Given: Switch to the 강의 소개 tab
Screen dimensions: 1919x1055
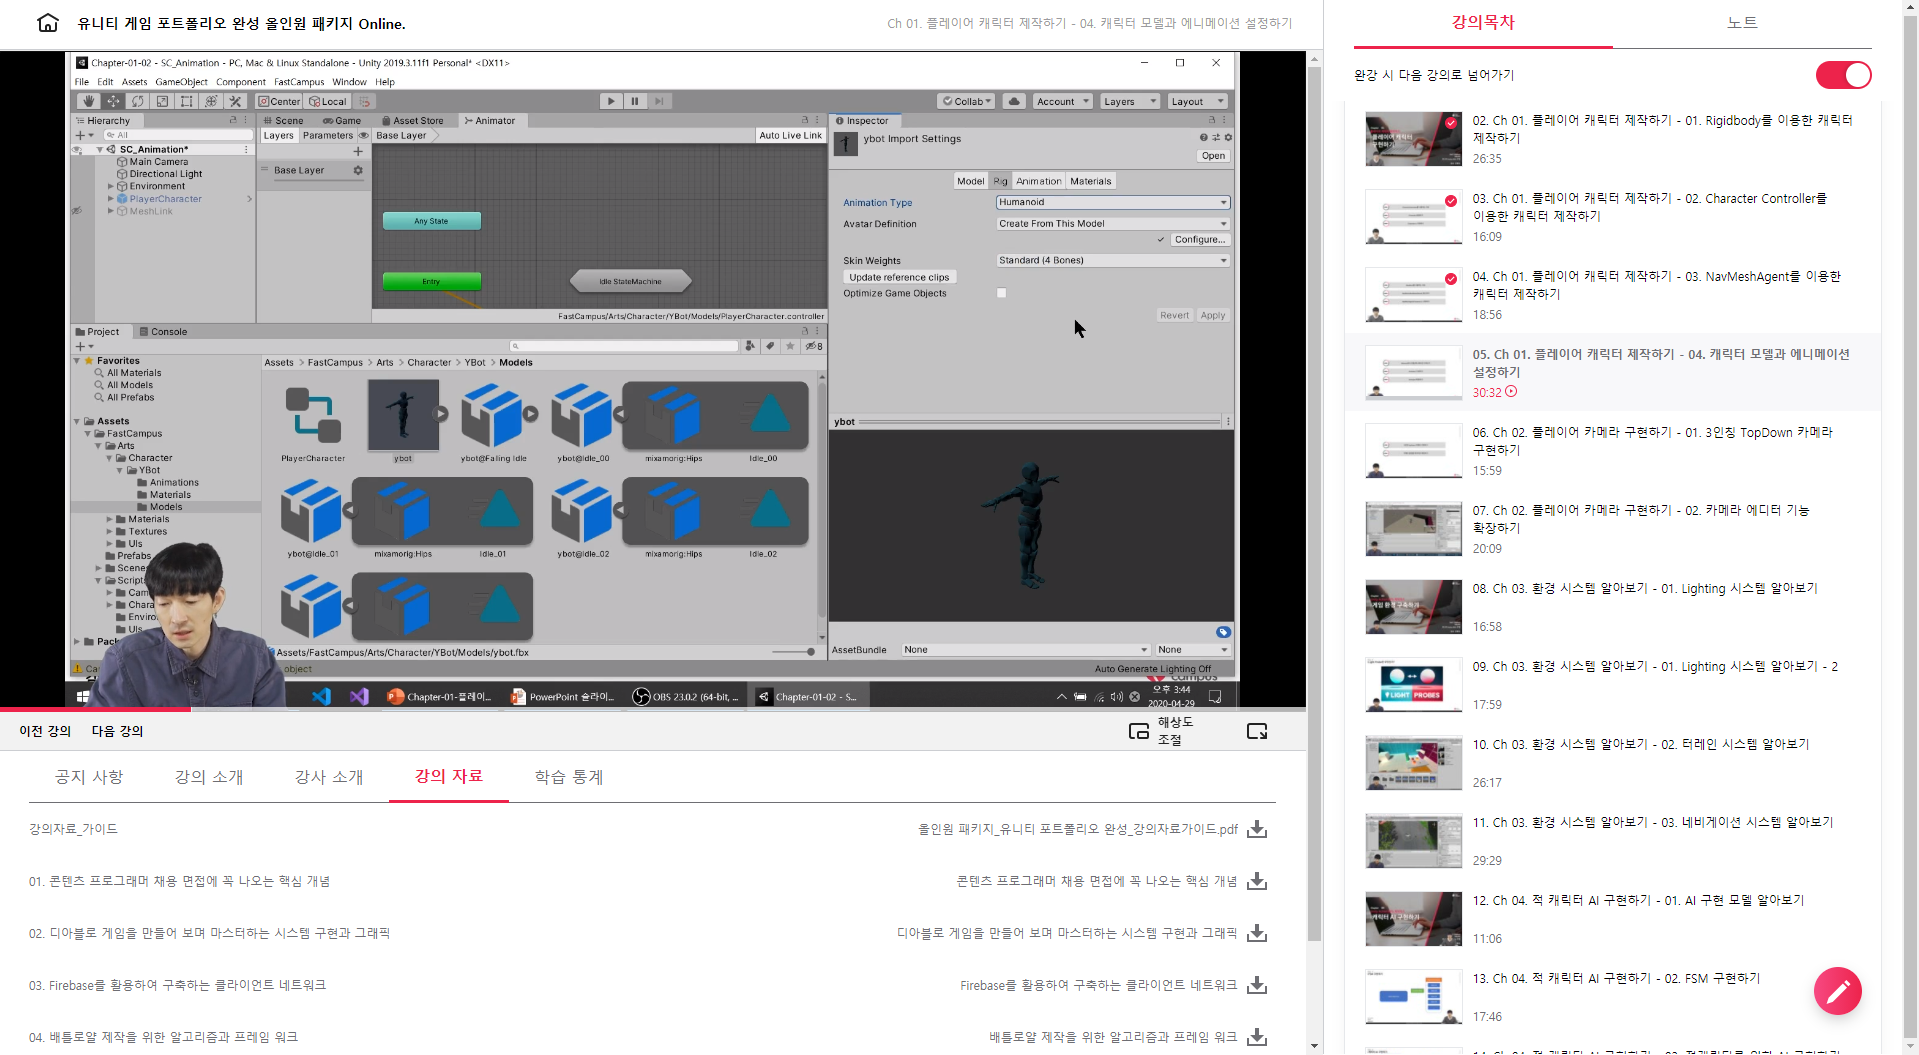Looking at the screenshot, I should pos(209,777).
